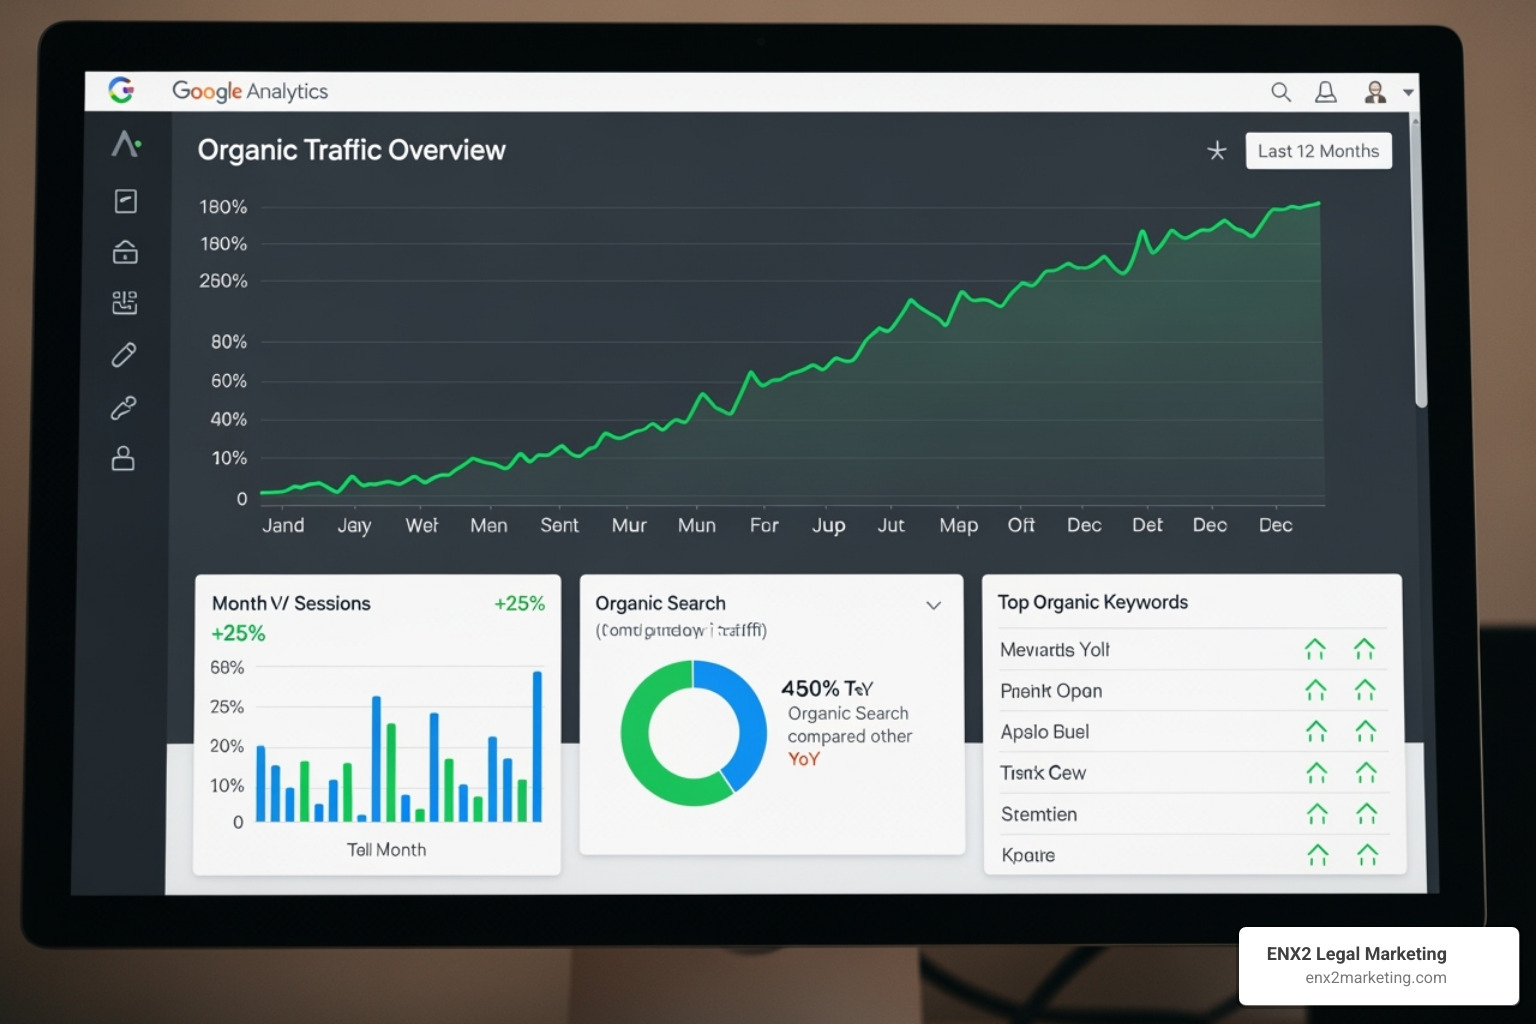
Task: Open notifications via the bell icon
Action: (x=1325, y=91)
